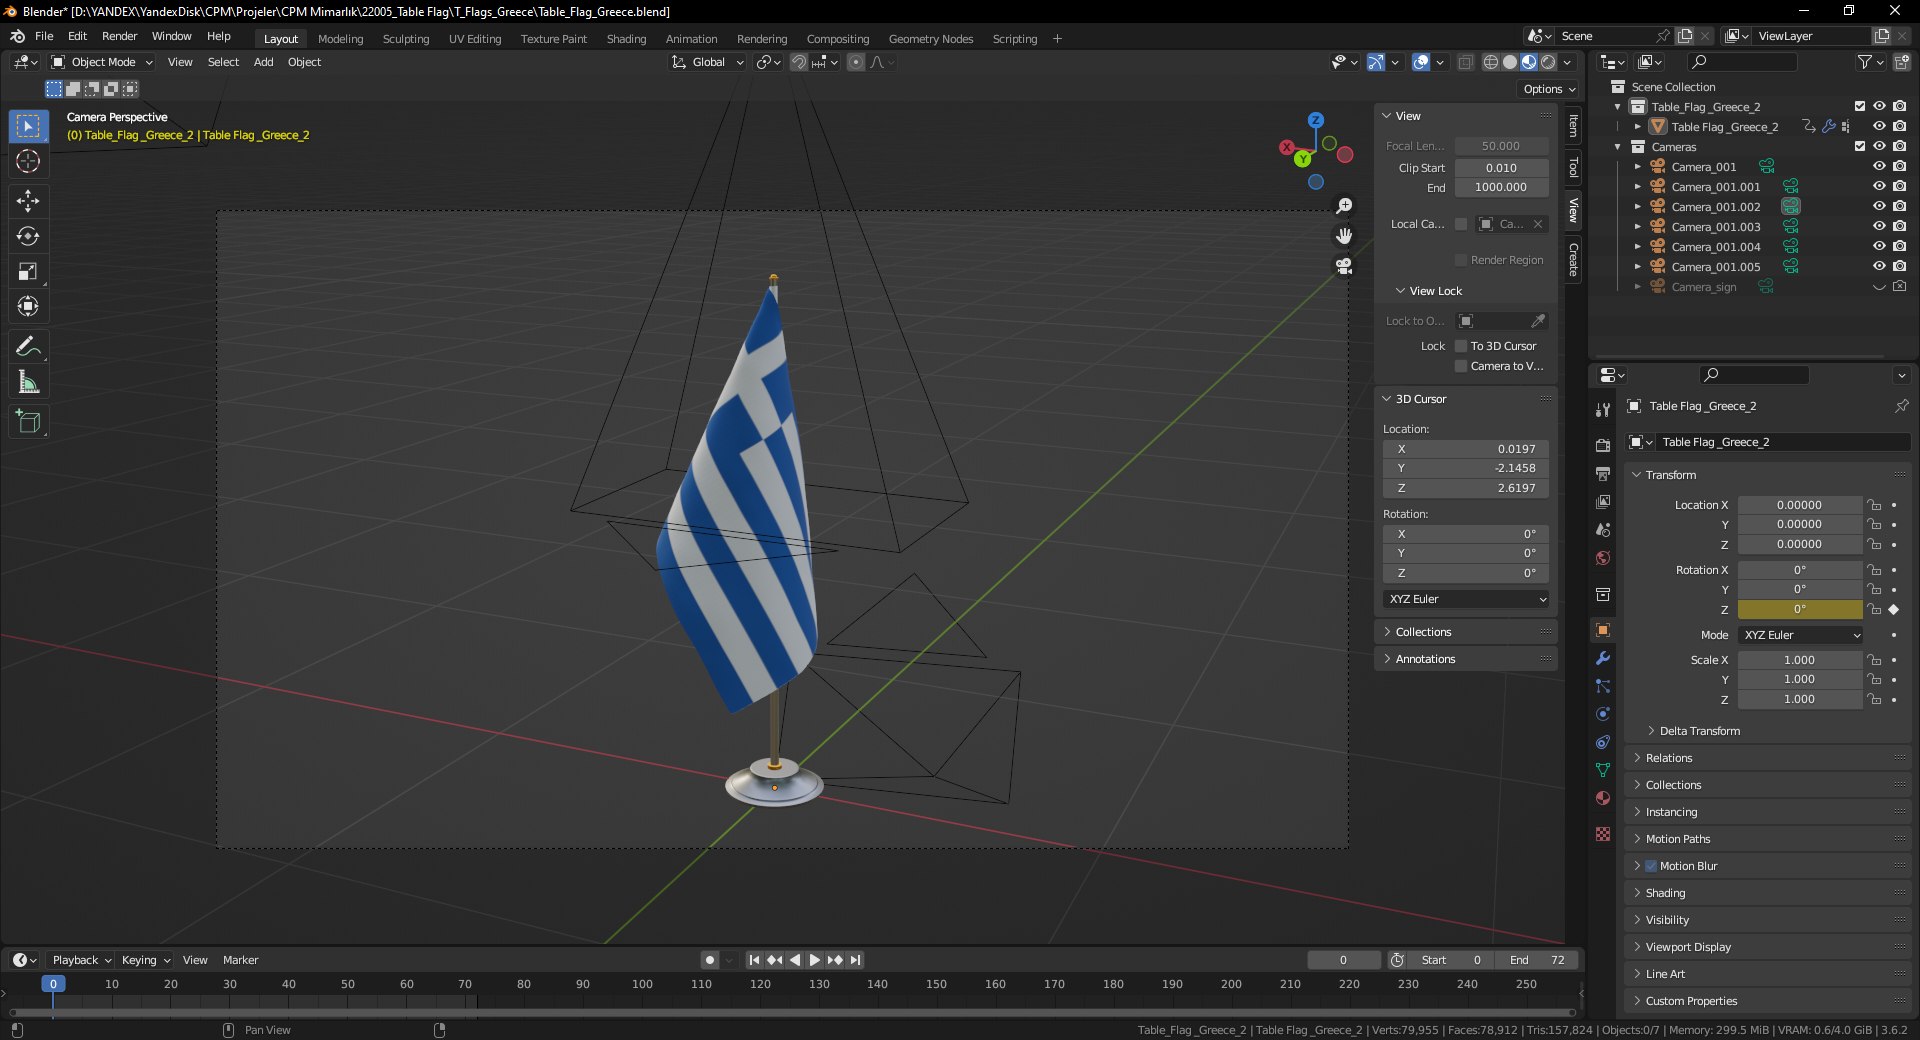Screen dimensions: 1920x1040
Task: Play the animation forward
Action: 815,960
